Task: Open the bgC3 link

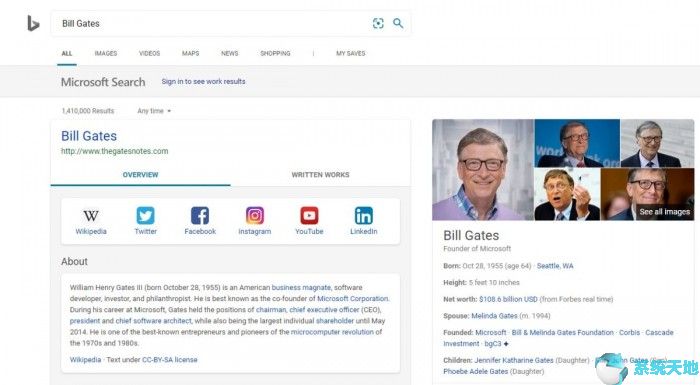Action: [493, 343]
